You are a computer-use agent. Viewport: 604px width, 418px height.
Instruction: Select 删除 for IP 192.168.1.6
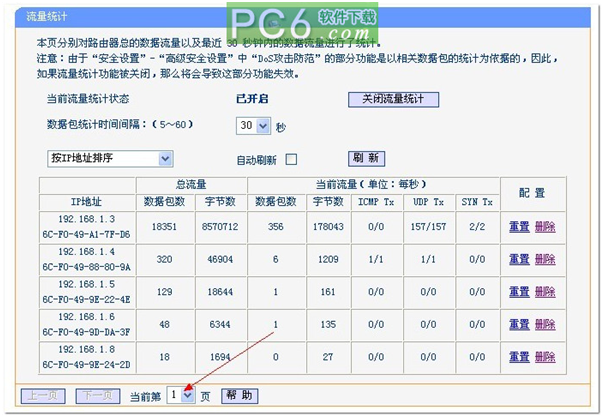(544, 323)
